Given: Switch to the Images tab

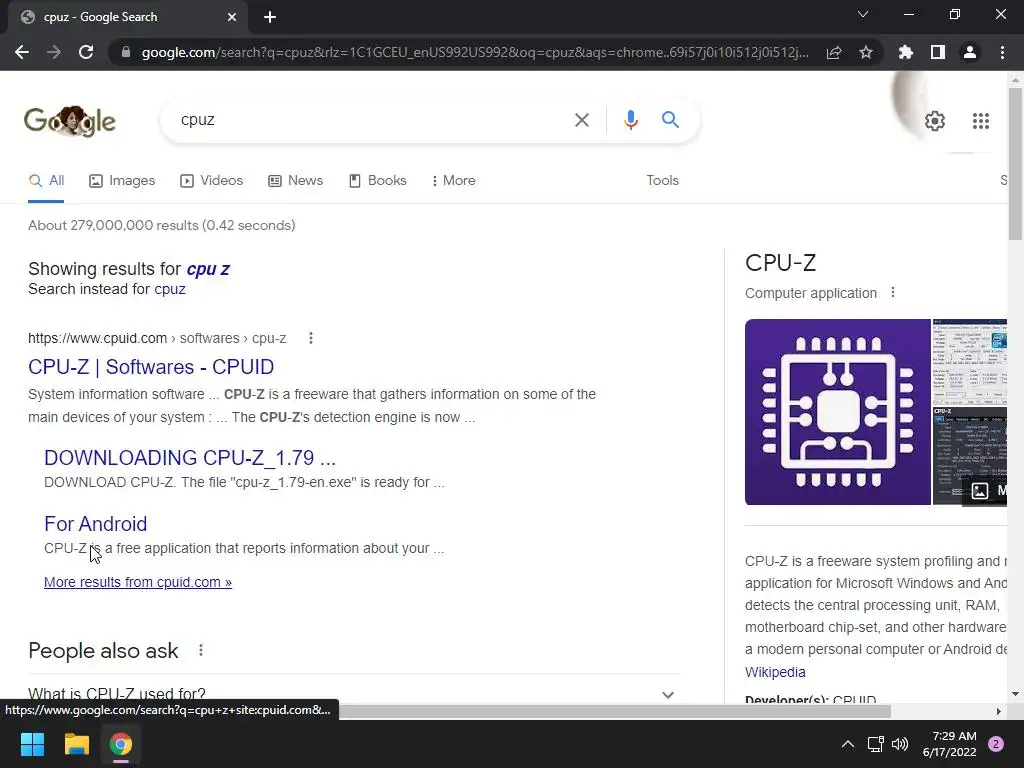Looking at the screenshot, I should click(122, 181).
